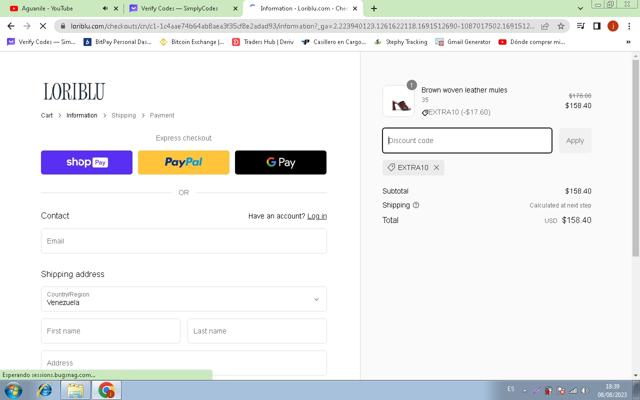Open the Country/Region dropdown showing Venezuela

point(184,299)
